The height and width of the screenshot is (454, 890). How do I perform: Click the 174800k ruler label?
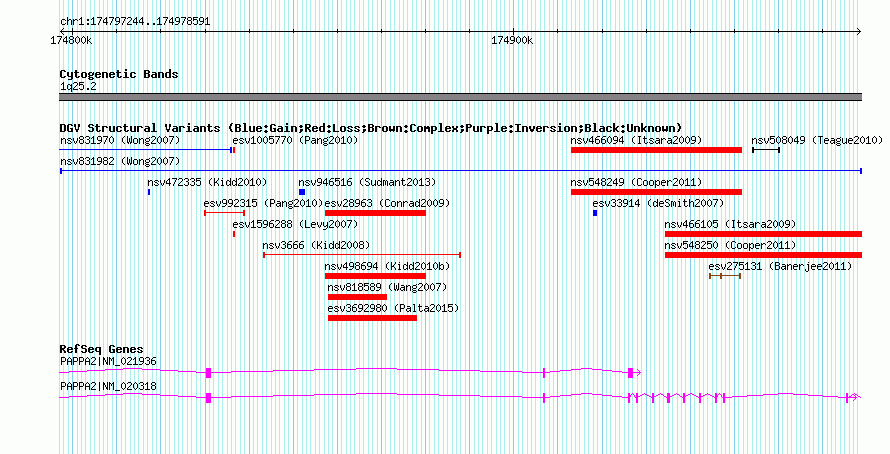[72, 40]
